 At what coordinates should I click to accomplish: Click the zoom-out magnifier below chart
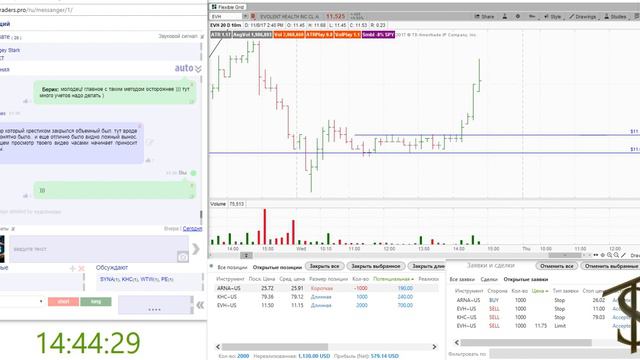(x=616, y=255)
